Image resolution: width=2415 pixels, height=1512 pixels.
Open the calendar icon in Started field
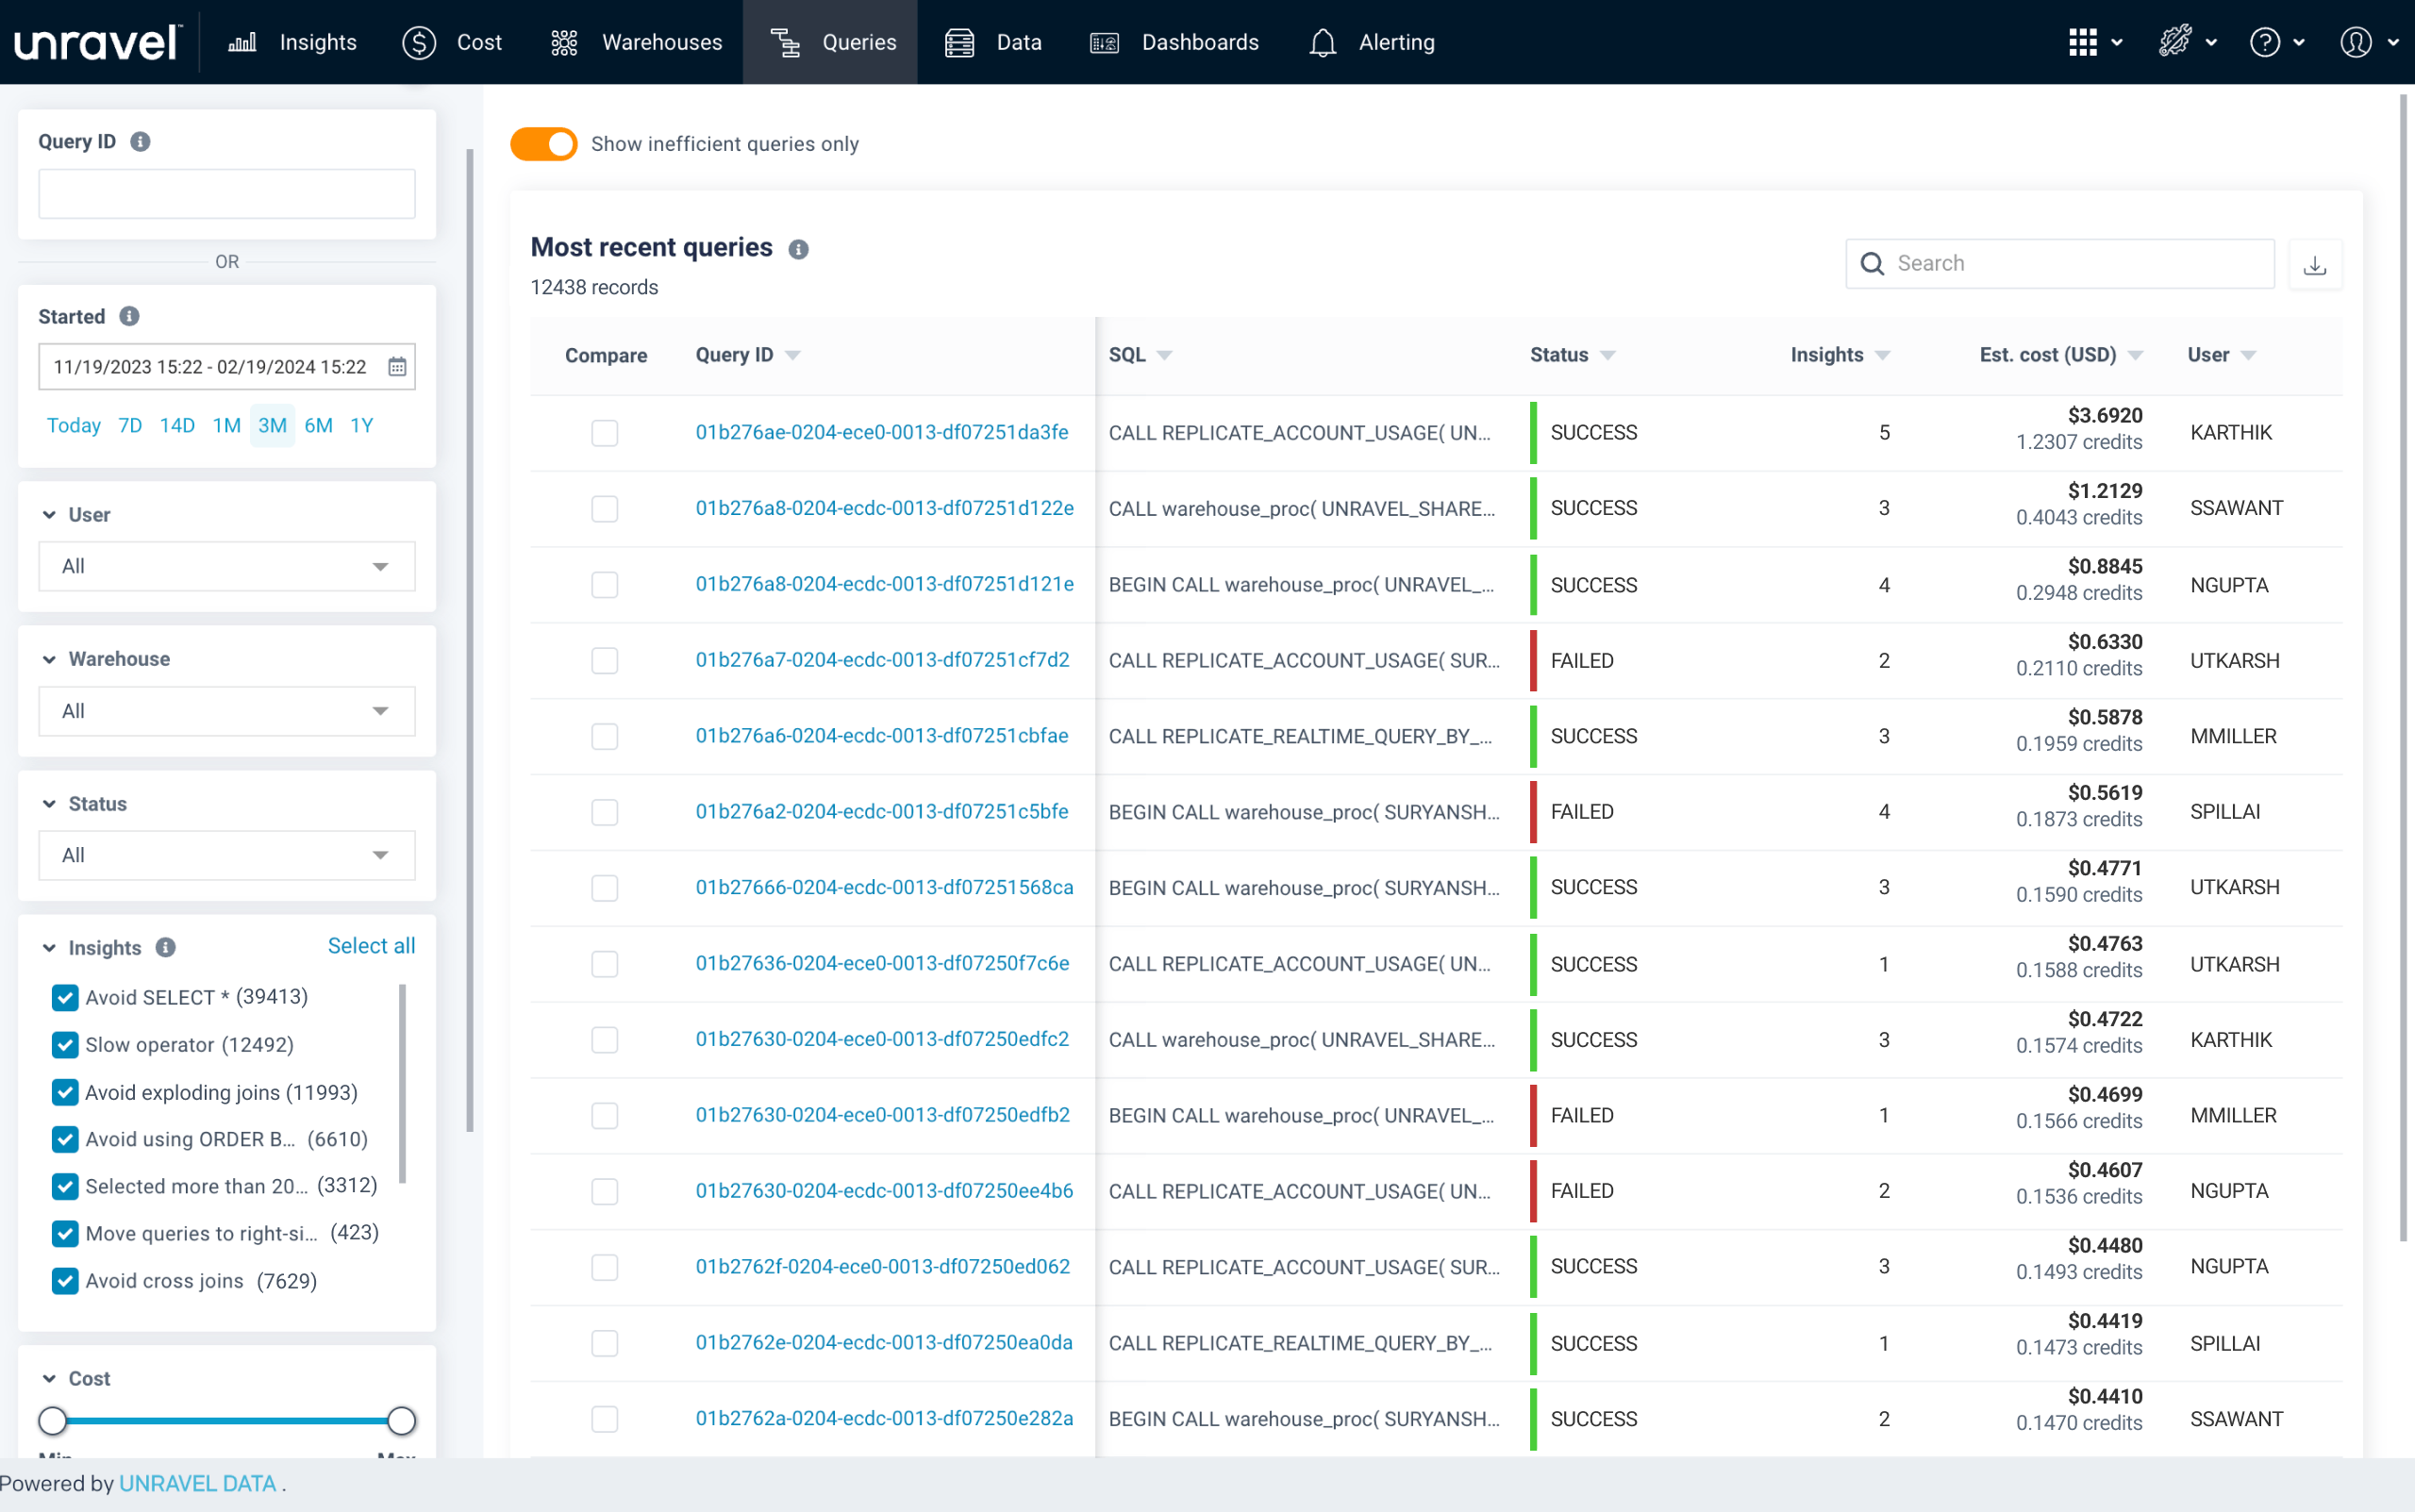click(397, 367)
